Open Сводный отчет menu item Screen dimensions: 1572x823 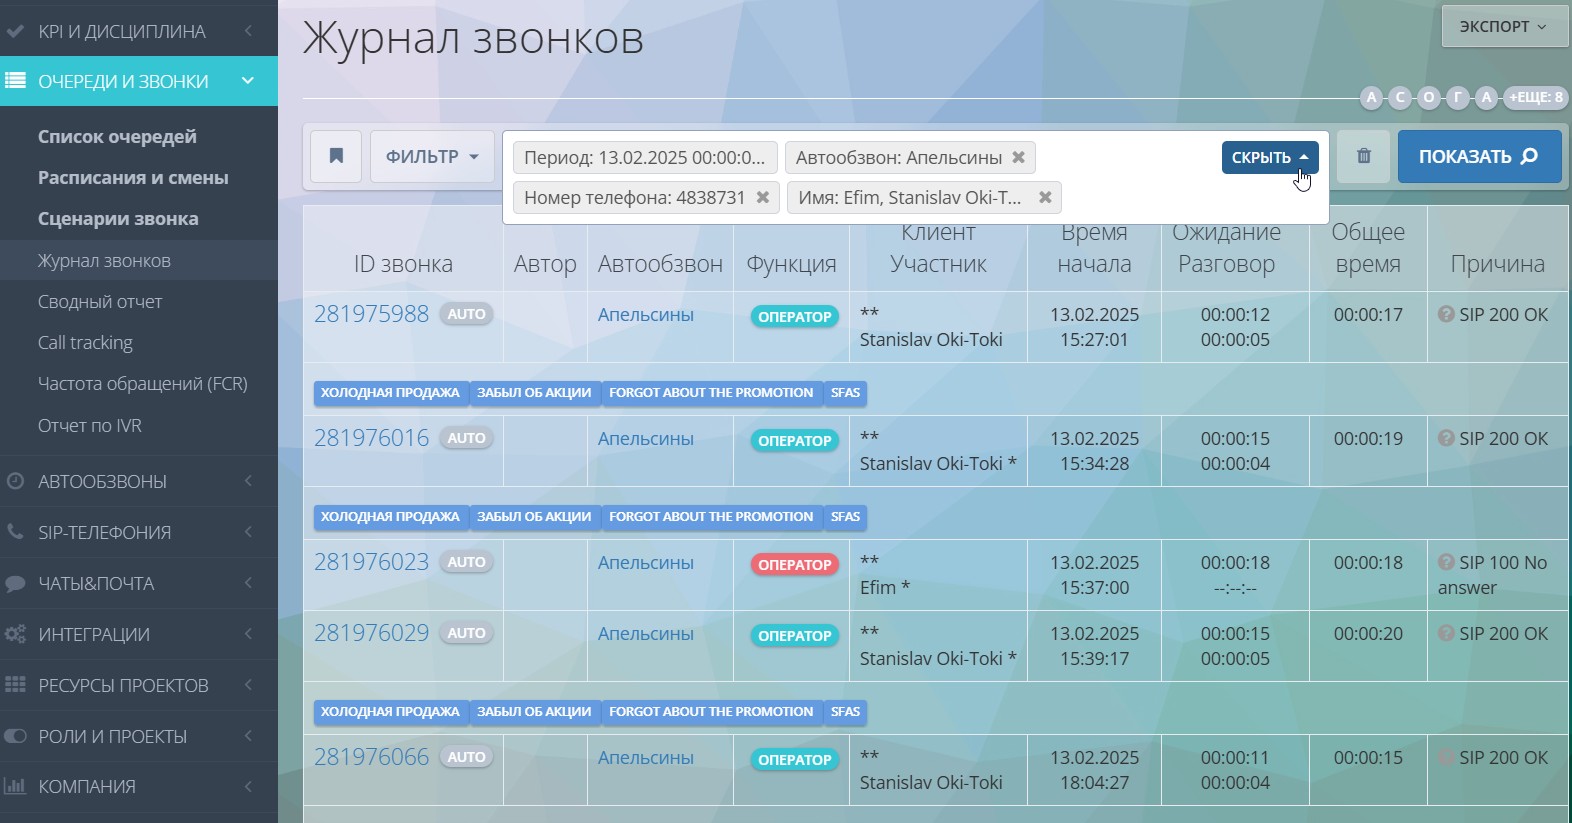pos(100,301)
